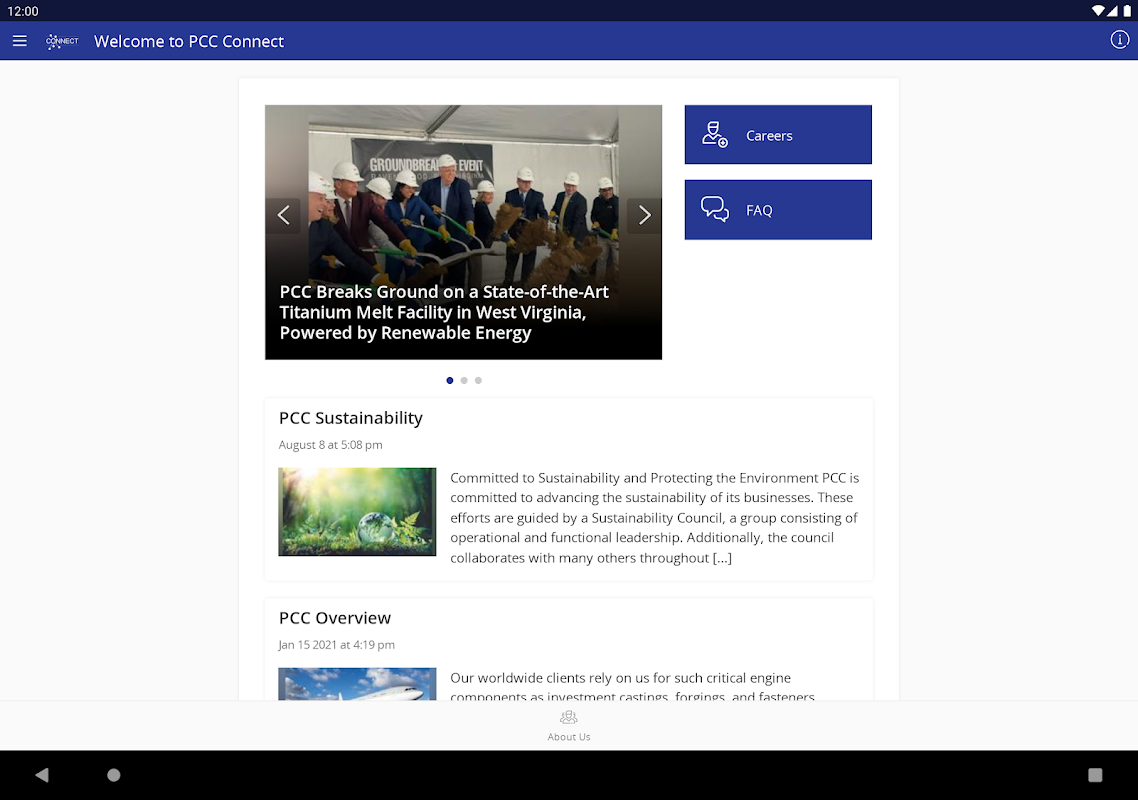Open the PCC Sustainability article title

coord(351,418)
